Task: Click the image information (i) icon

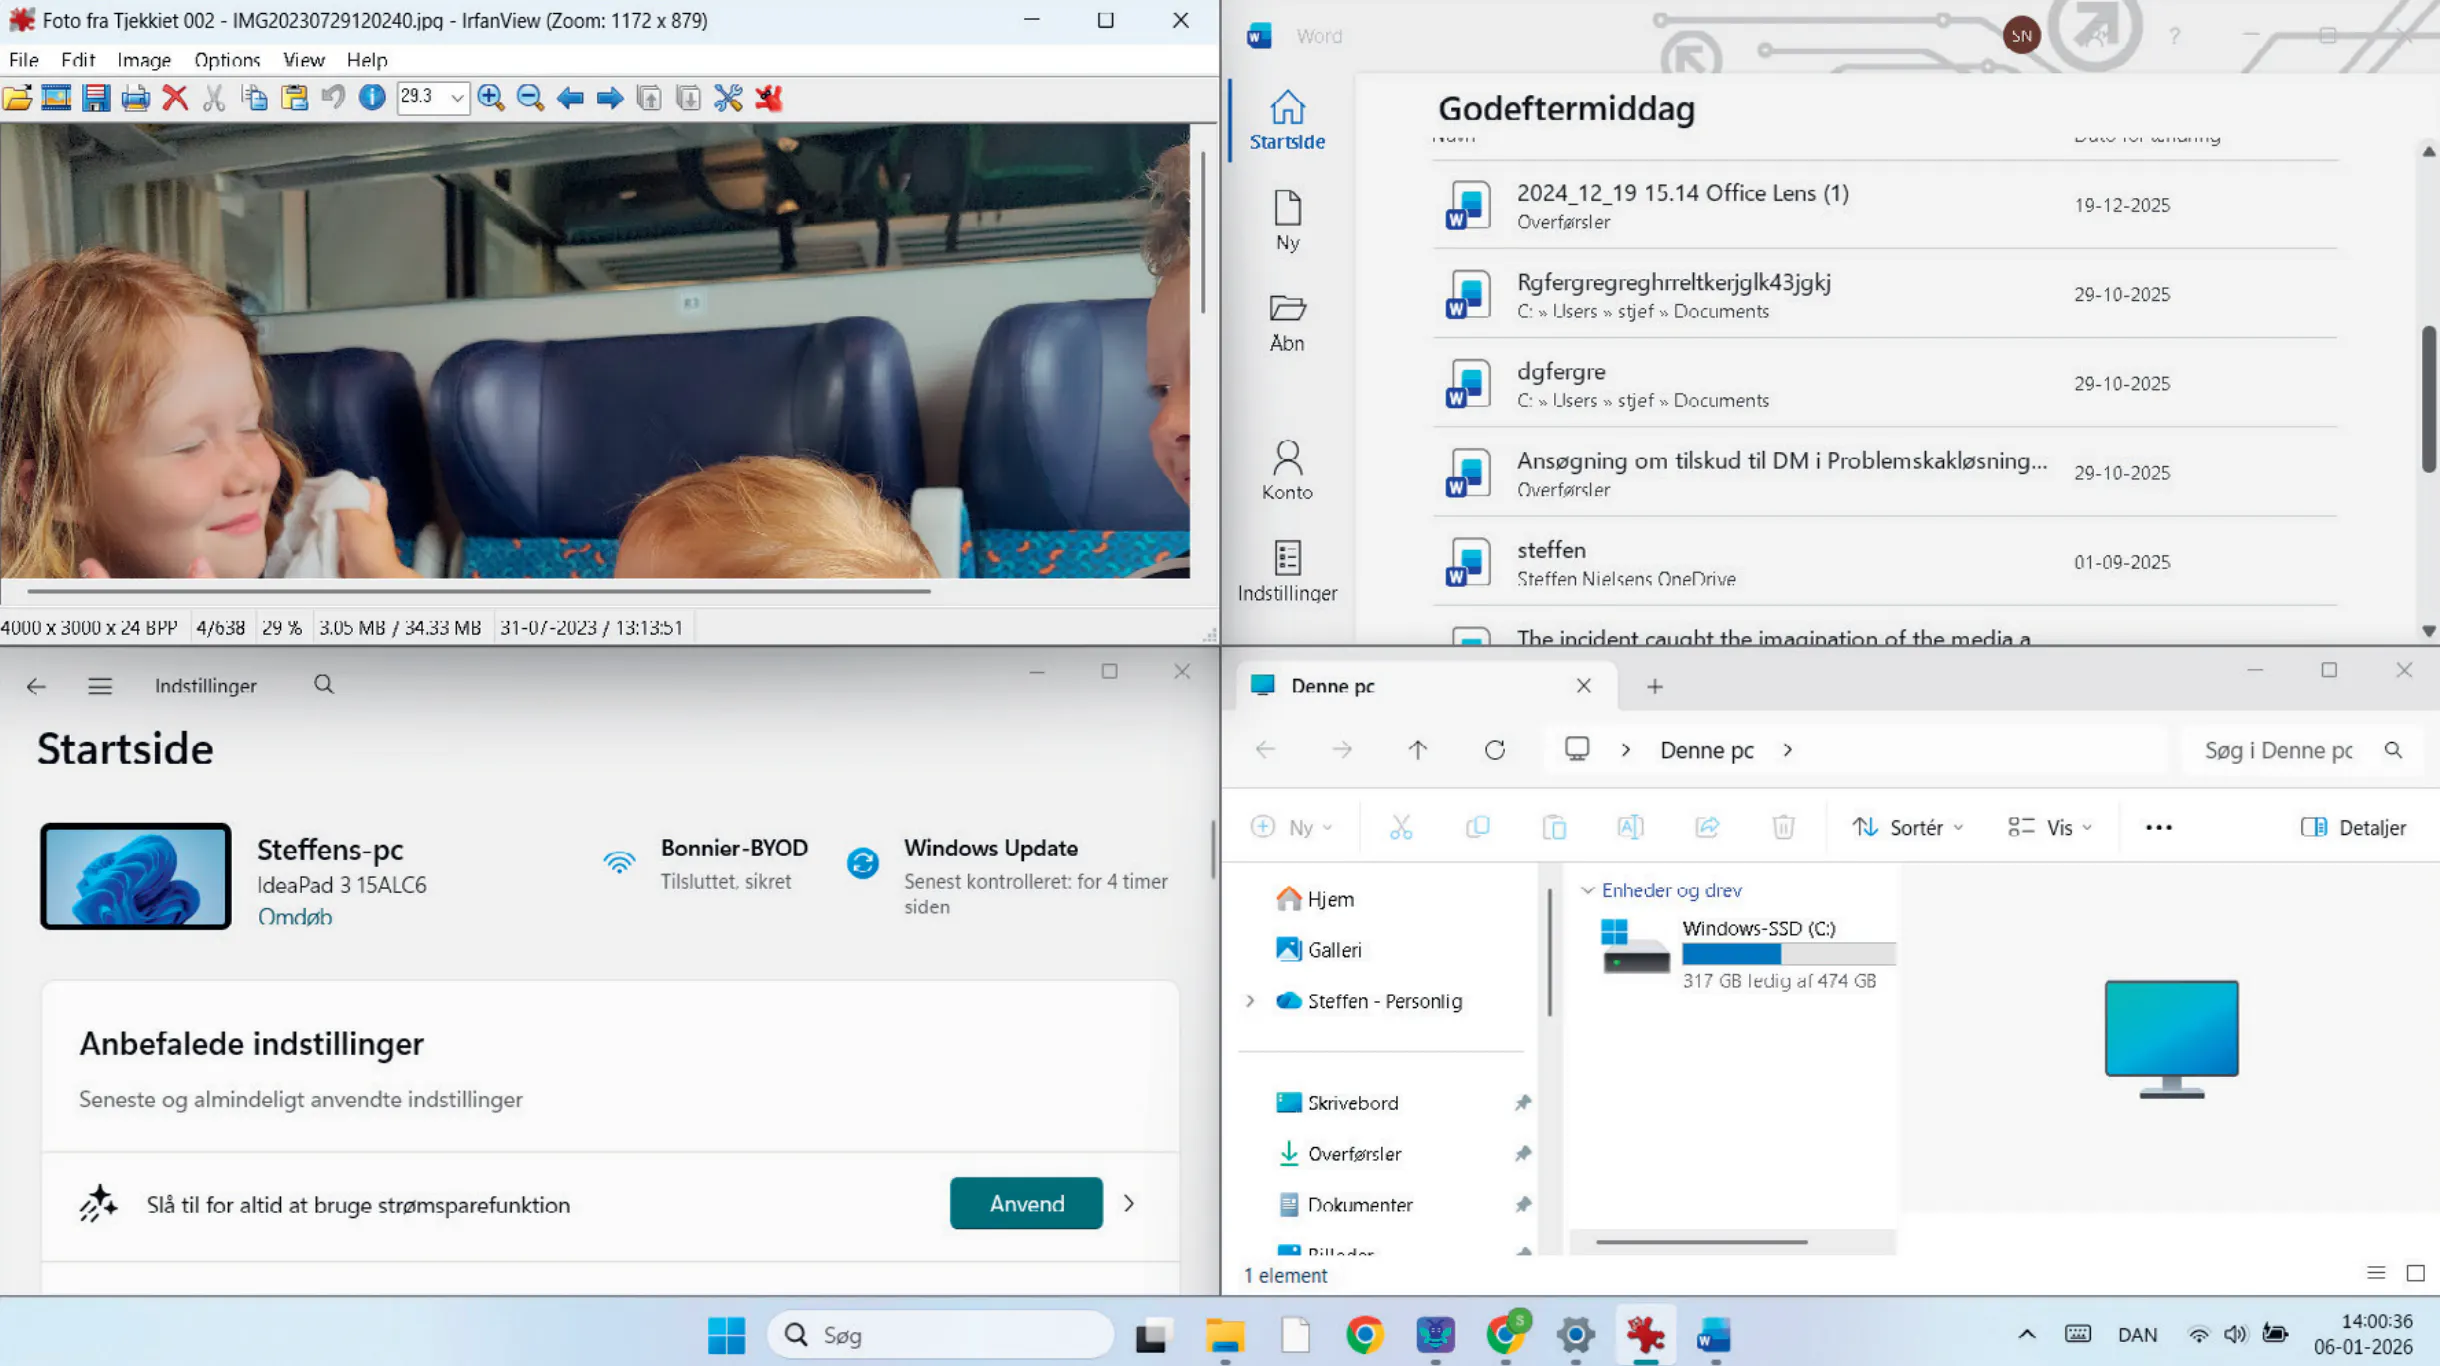Action: pos(372,98)
